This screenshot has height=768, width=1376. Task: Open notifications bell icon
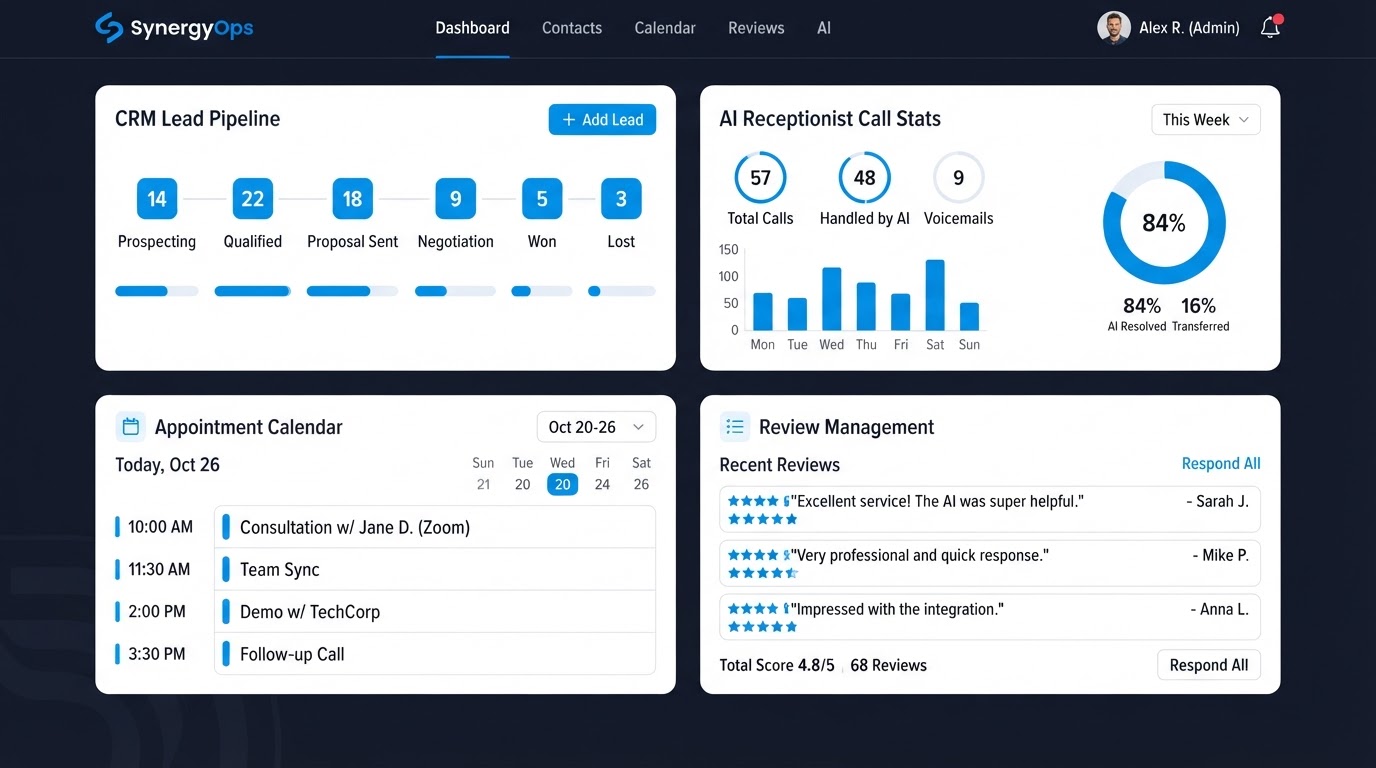point(1271,27)
